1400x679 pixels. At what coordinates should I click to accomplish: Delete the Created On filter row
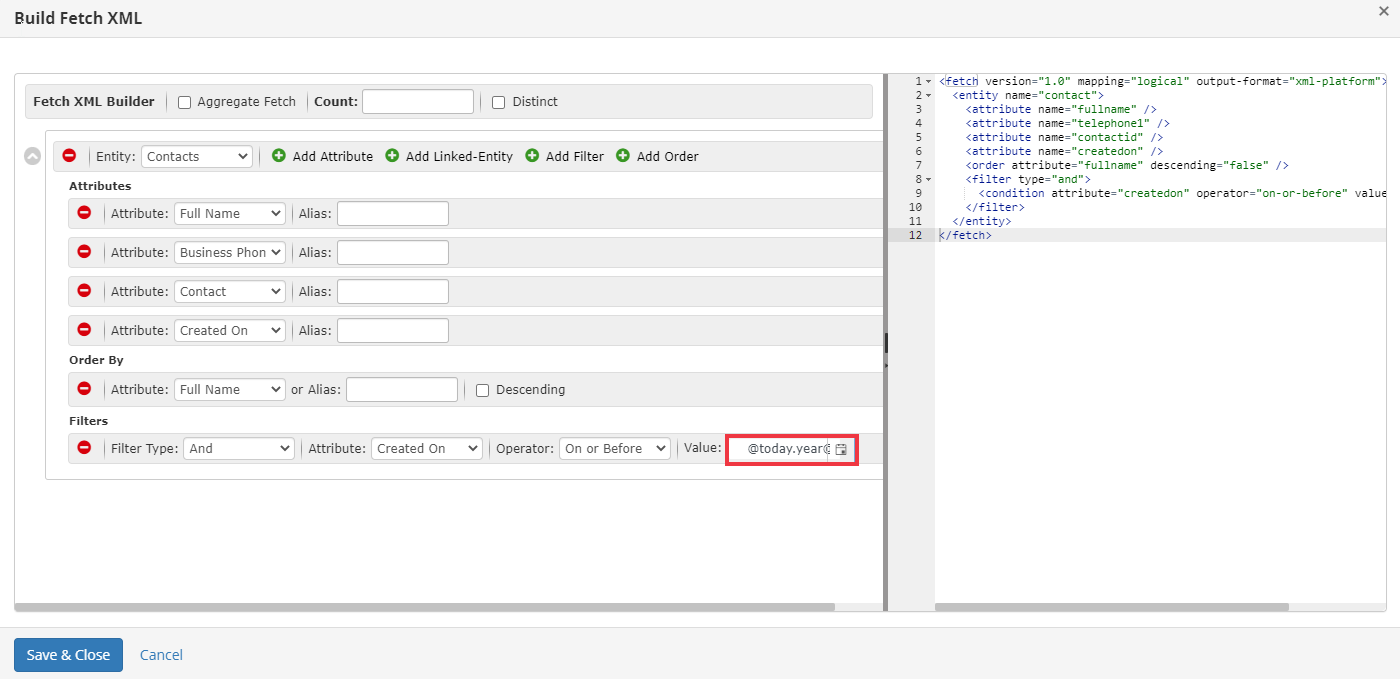point(84,448)
